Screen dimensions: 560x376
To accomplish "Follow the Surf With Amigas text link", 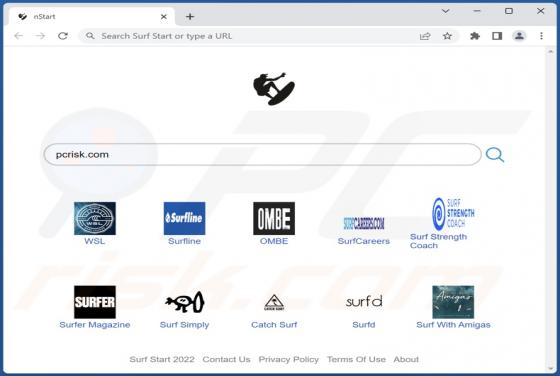I will pyautogui.click(x=453, y=325).
